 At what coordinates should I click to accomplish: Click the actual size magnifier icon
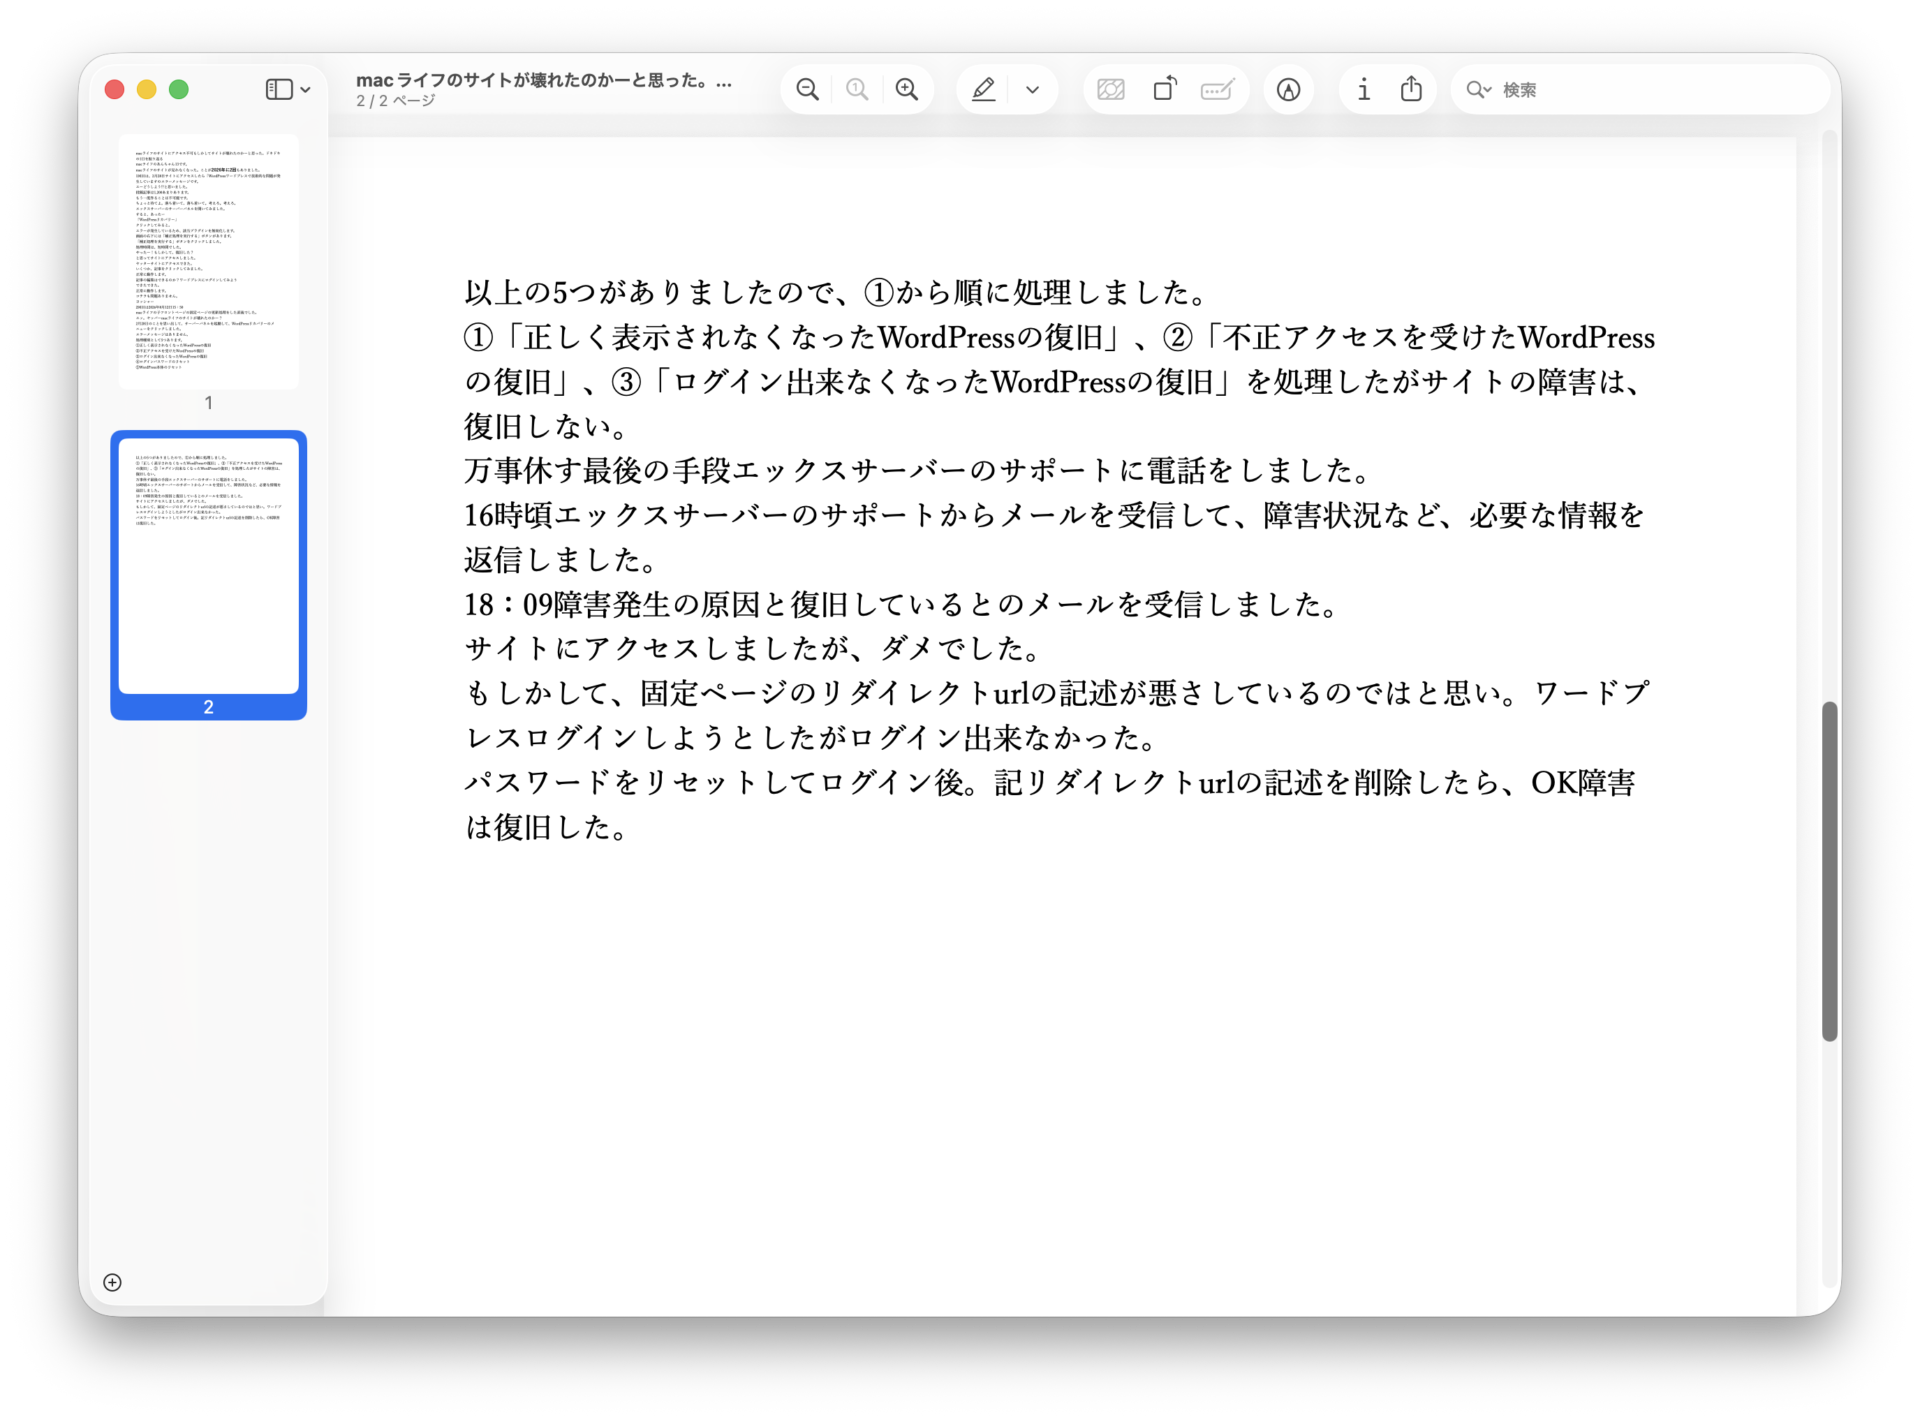point(857,90)
